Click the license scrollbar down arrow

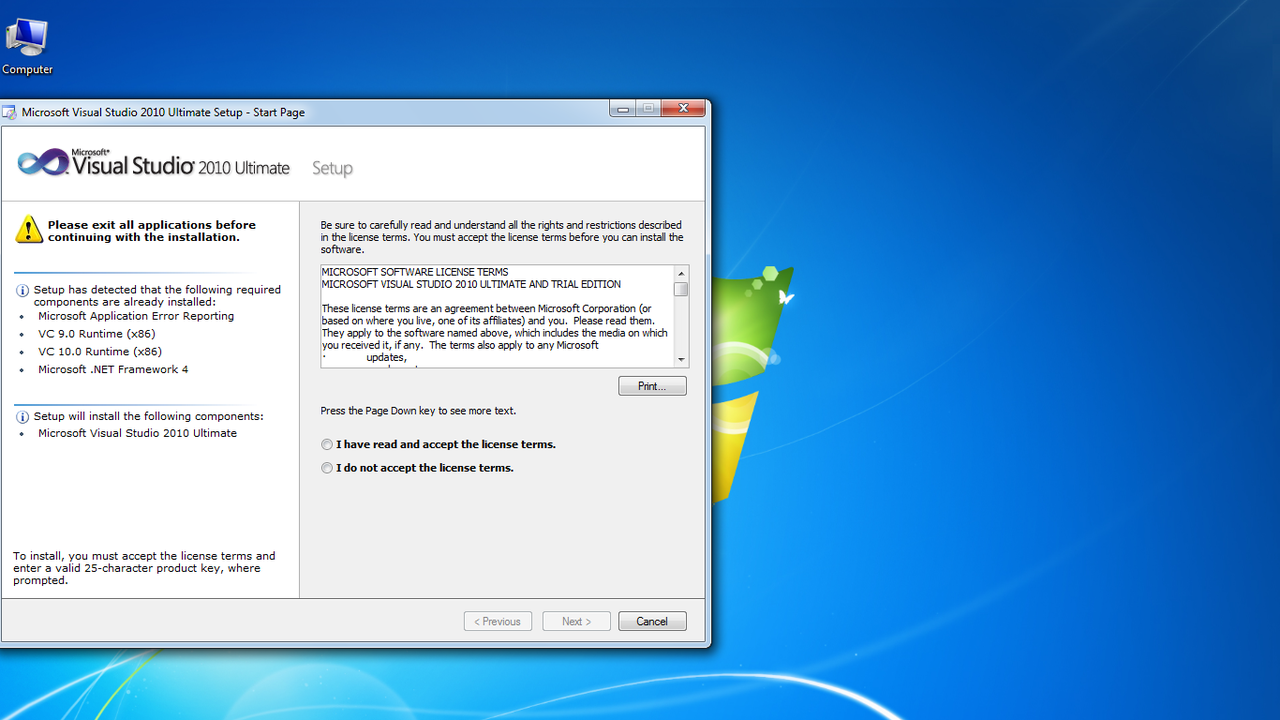[681, 359]
